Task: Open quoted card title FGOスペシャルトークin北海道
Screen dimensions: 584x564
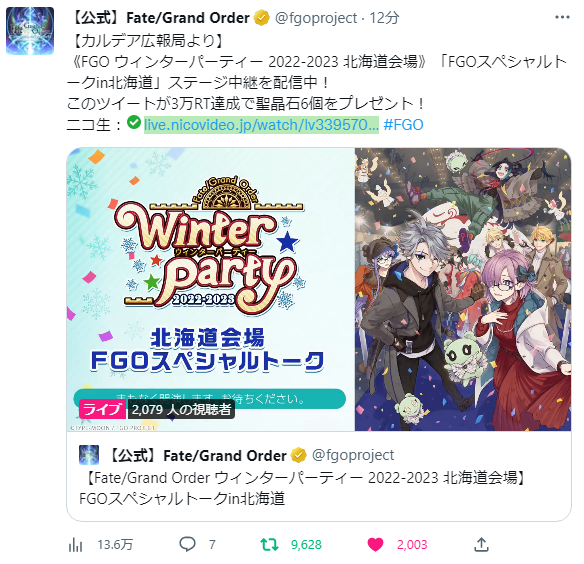Action: coord(182,498)
